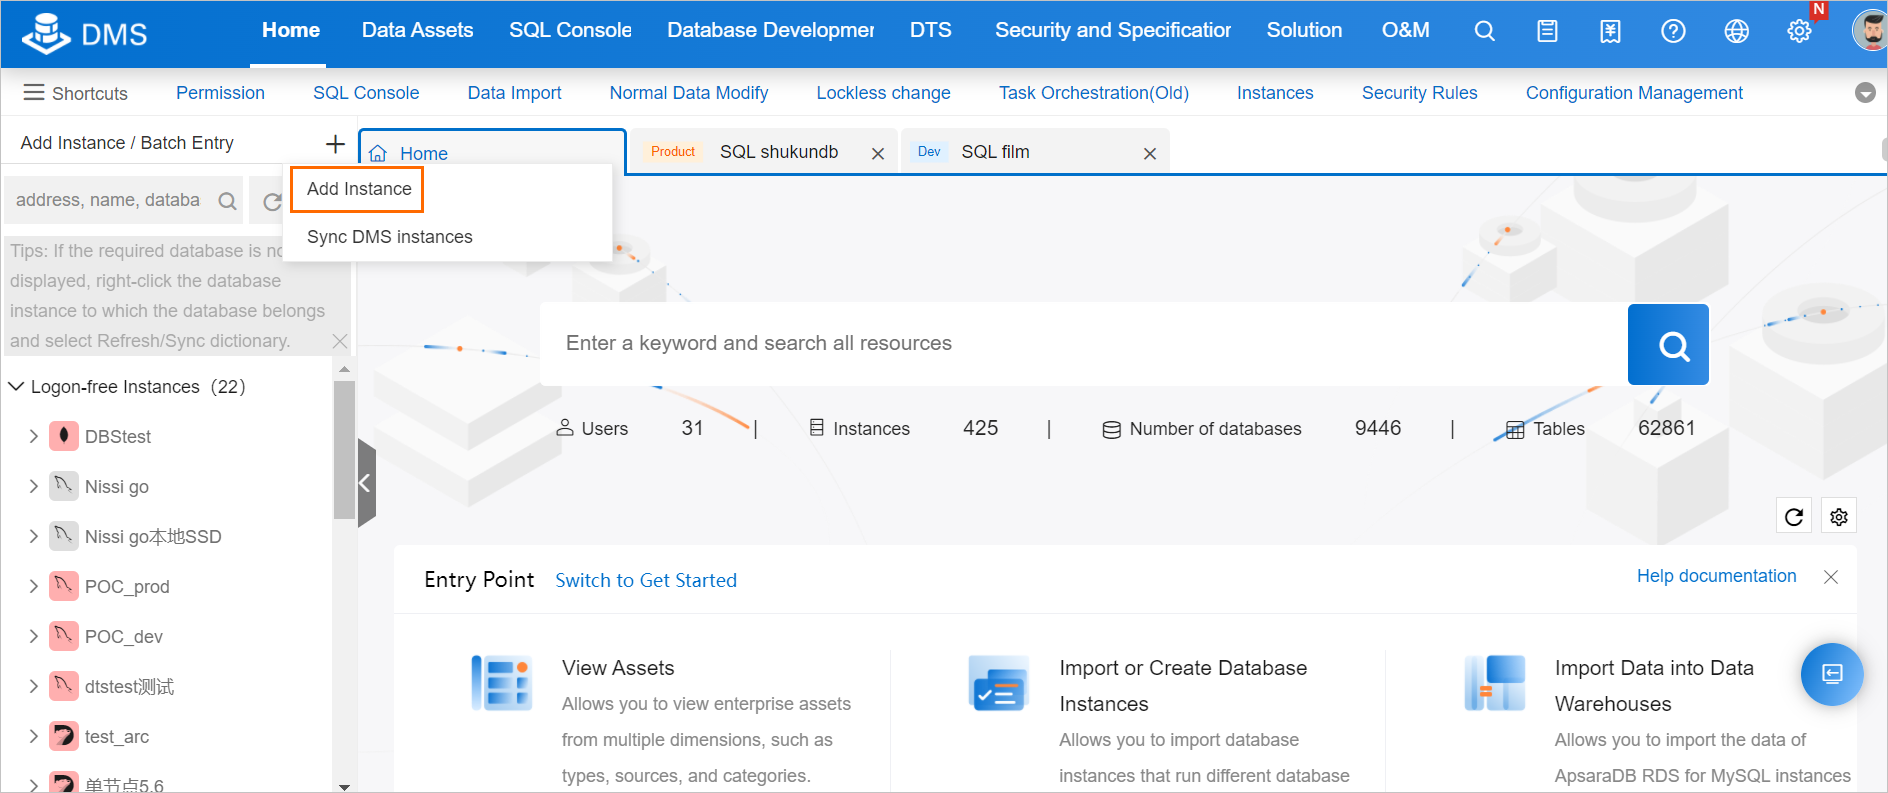Click the keyword search all resources field
Viewport: 1888px width, 793px height.
coord(1080,344)
